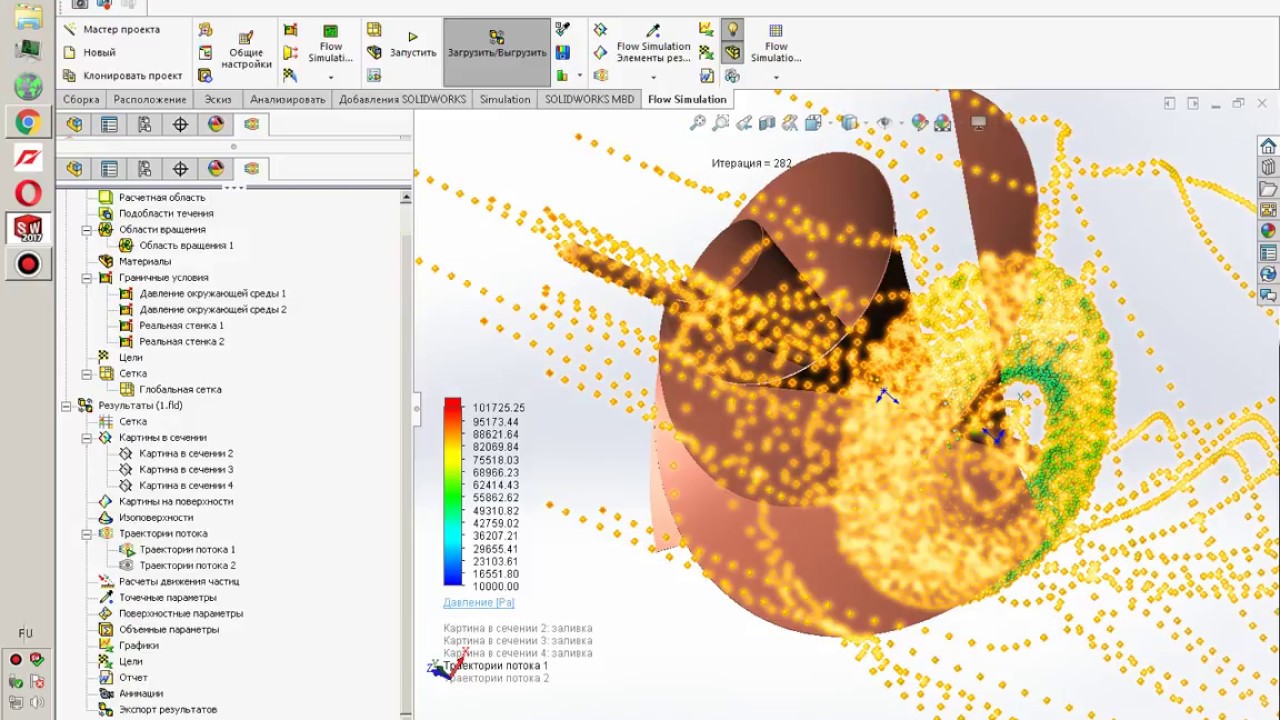Click the feature tree vertical scrollbar
The width and height of the screenshot is (1280, 720).
click(x=406, y=453)
